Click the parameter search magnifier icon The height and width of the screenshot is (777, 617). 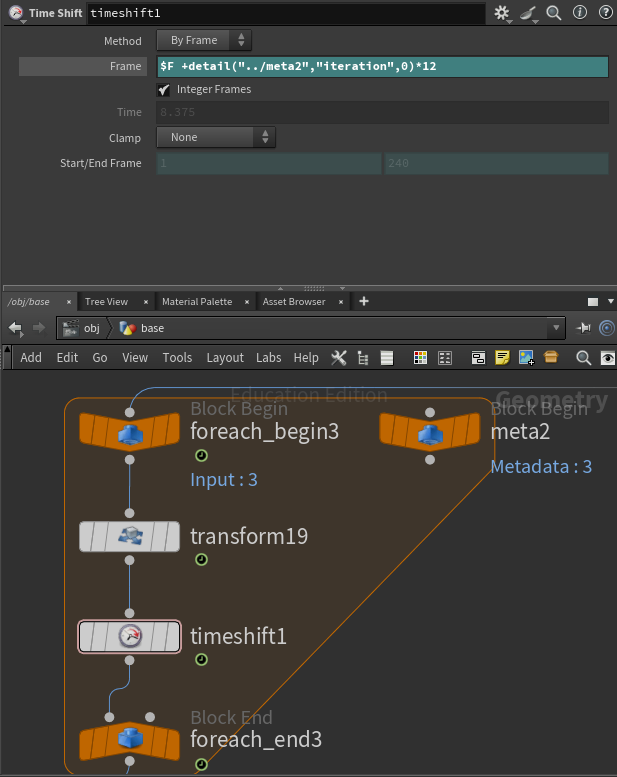point(553,13)
